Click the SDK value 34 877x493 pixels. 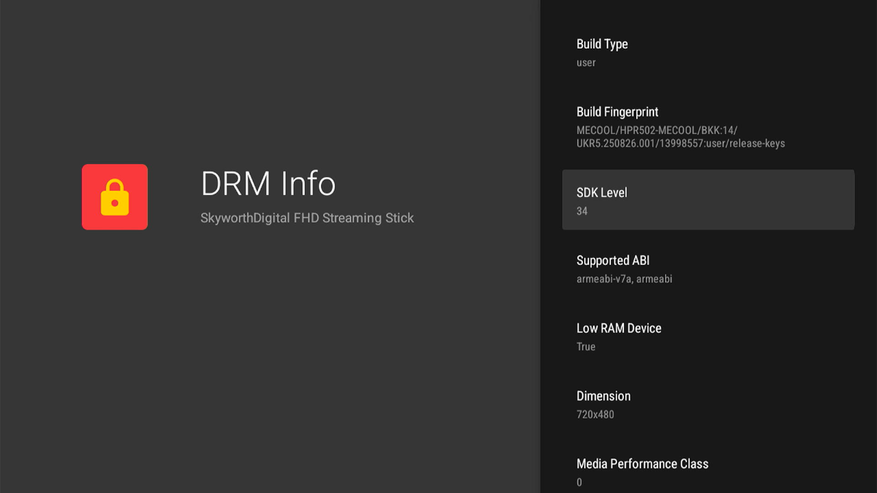pyautogui.click(x=582, y=211)
